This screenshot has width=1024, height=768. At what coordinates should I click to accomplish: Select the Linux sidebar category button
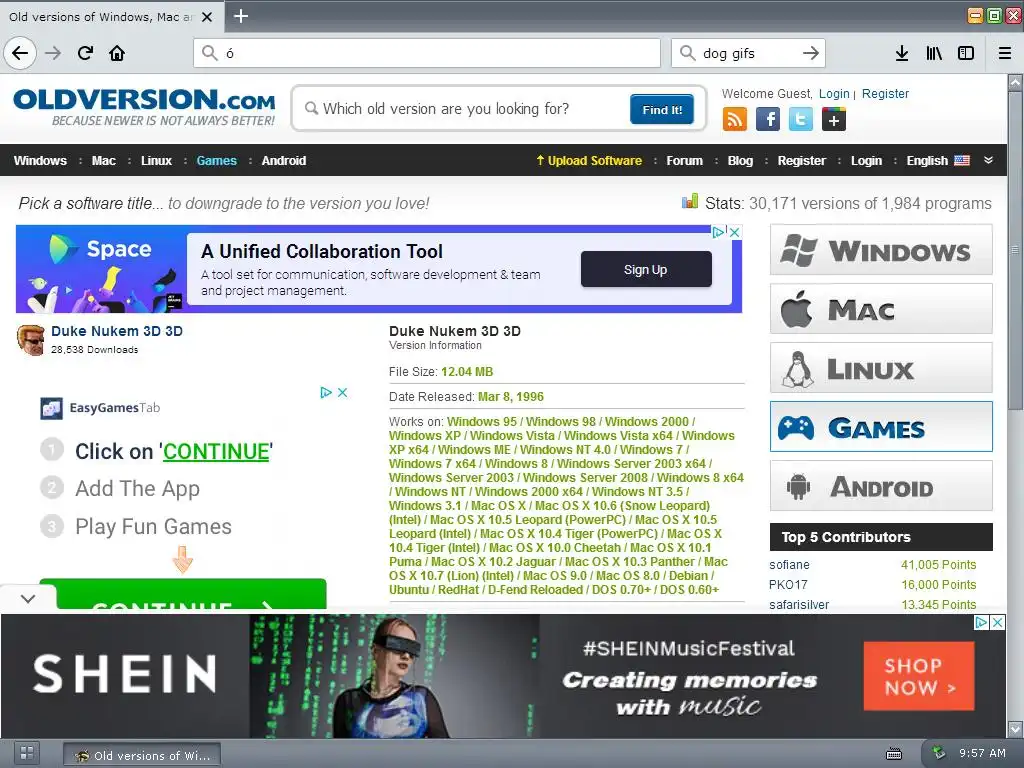click(x=881, y=368)
